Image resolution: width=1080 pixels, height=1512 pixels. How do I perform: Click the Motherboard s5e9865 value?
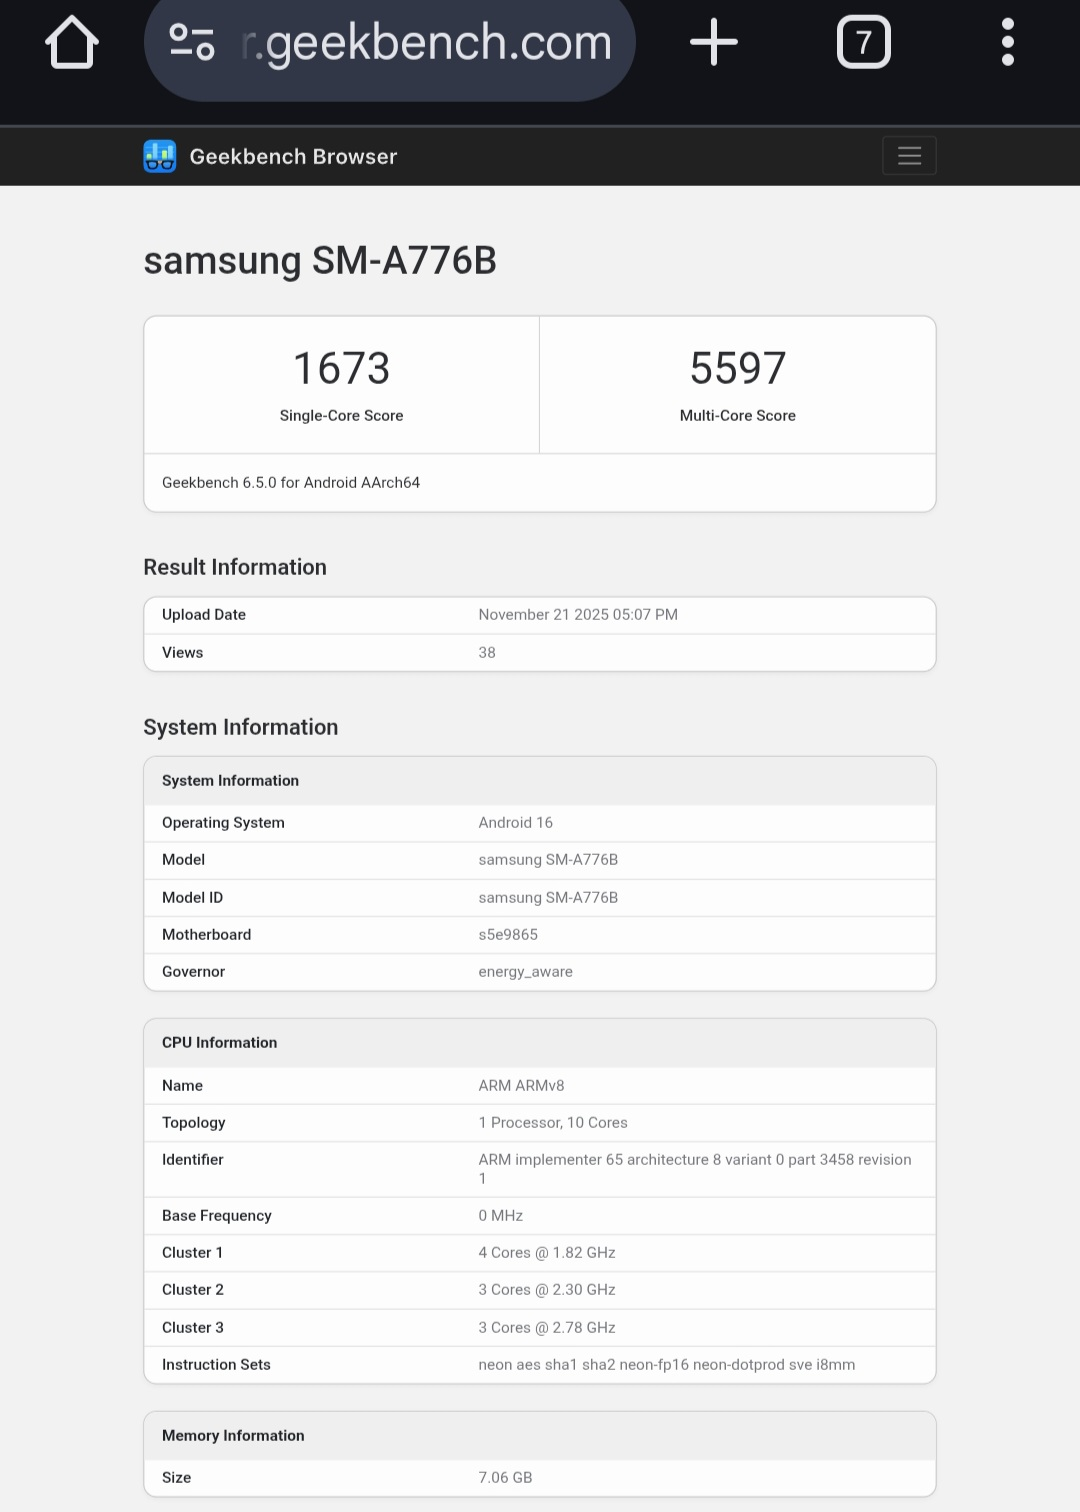coord(508,934)
